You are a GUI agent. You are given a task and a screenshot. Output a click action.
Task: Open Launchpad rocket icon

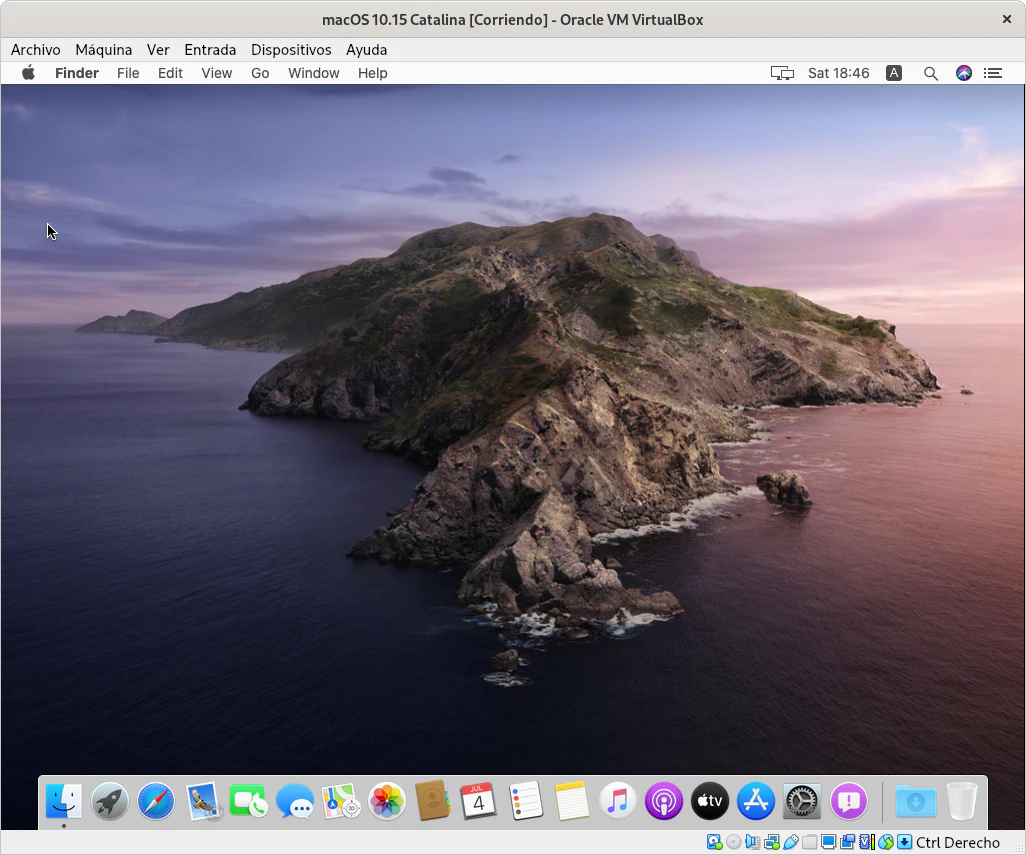110,801
